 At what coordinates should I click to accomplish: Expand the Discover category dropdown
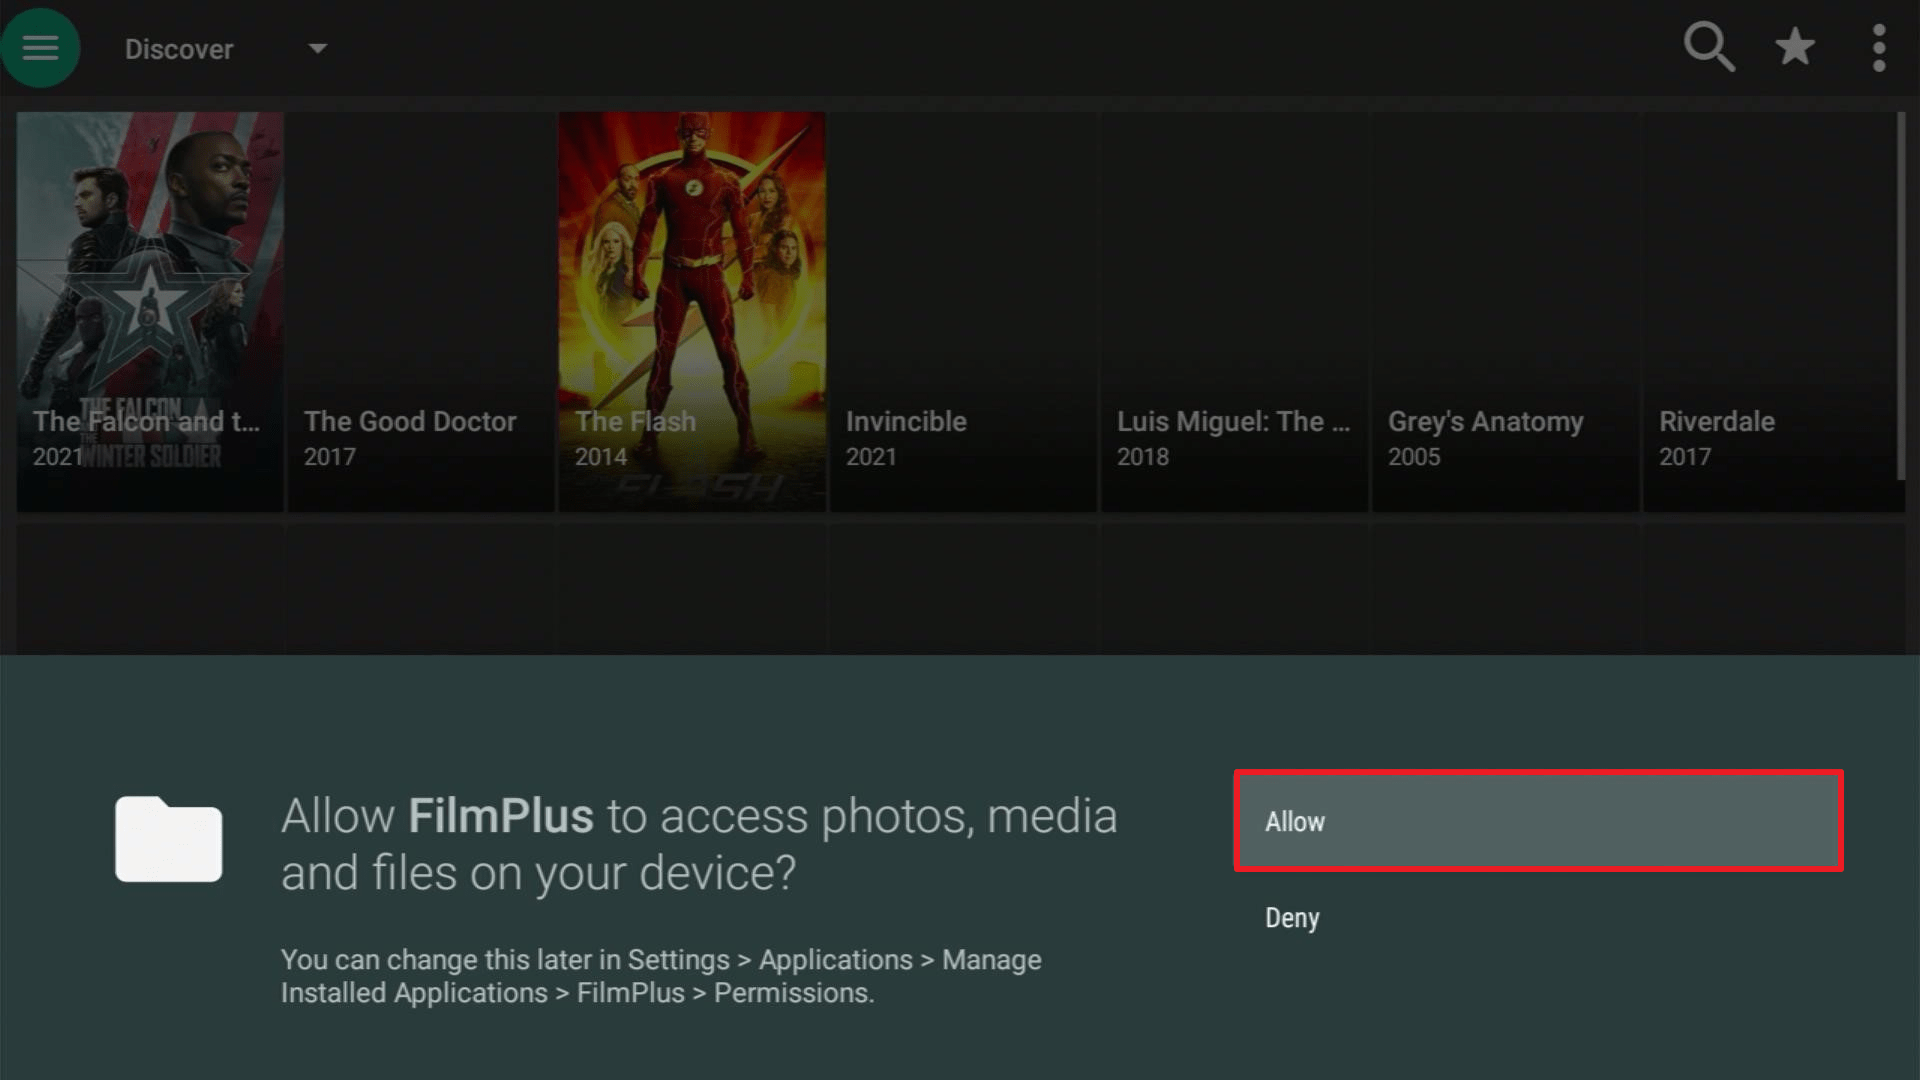318,48
